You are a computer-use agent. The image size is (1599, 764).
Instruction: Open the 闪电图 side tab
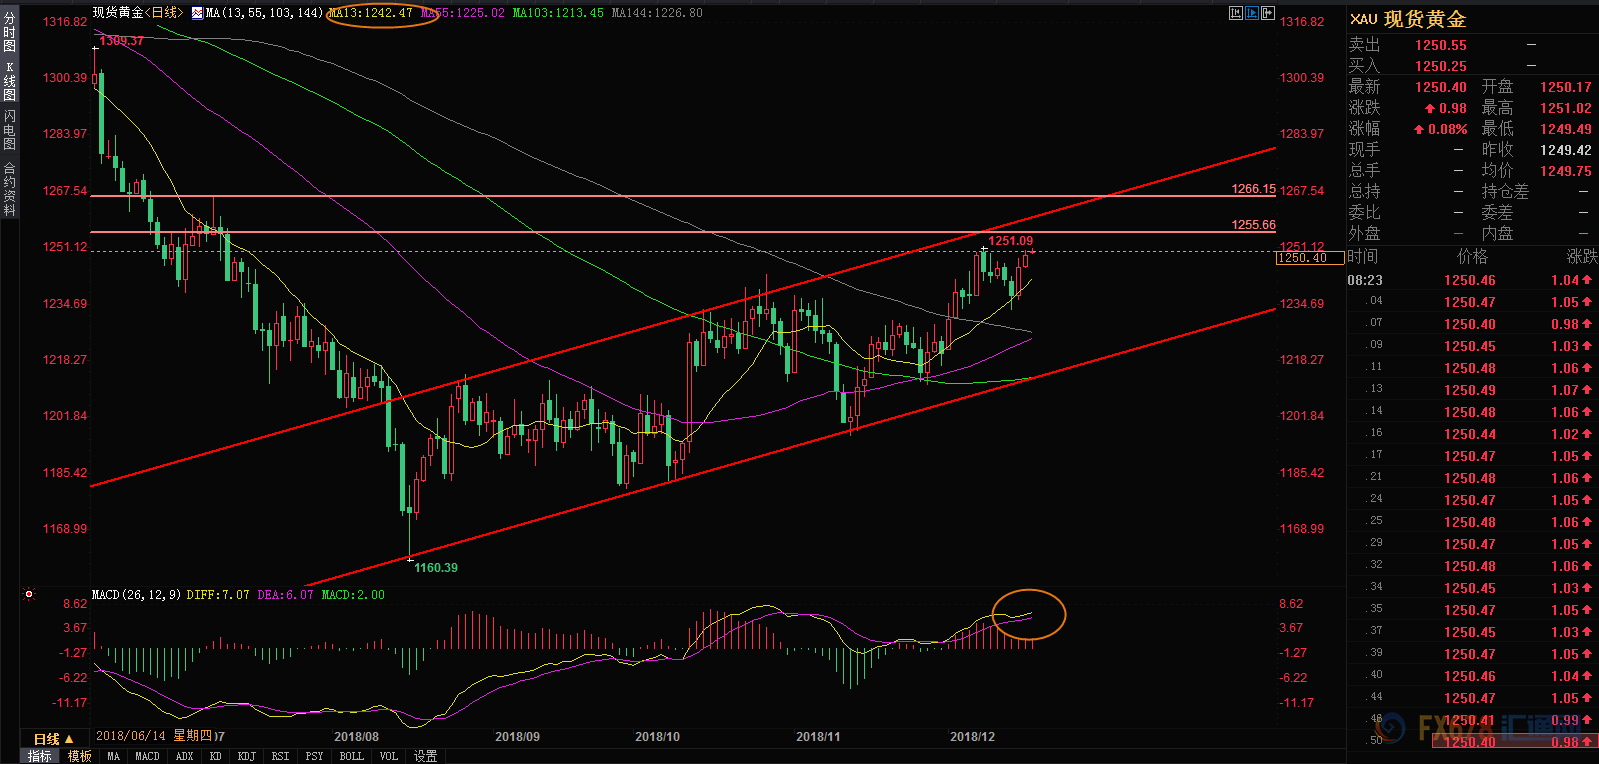[x=9, y=129]
